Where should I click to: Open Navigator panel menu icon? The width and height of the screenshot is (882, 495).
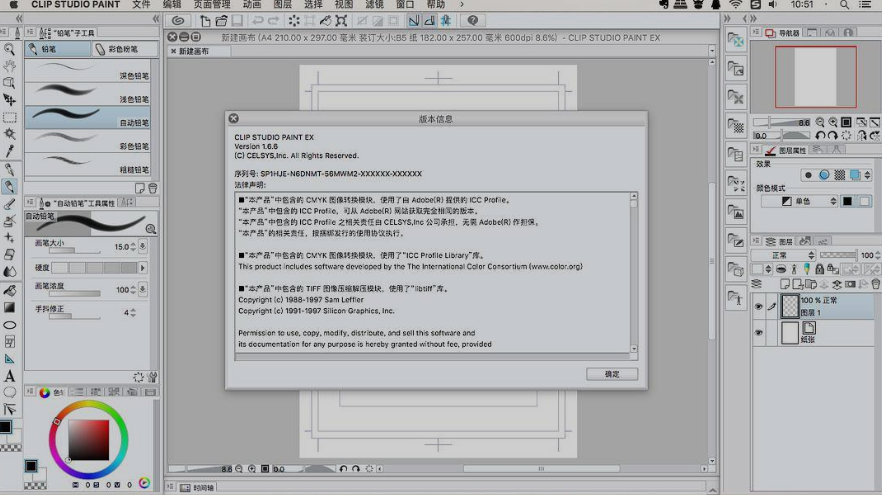point(756,33)
